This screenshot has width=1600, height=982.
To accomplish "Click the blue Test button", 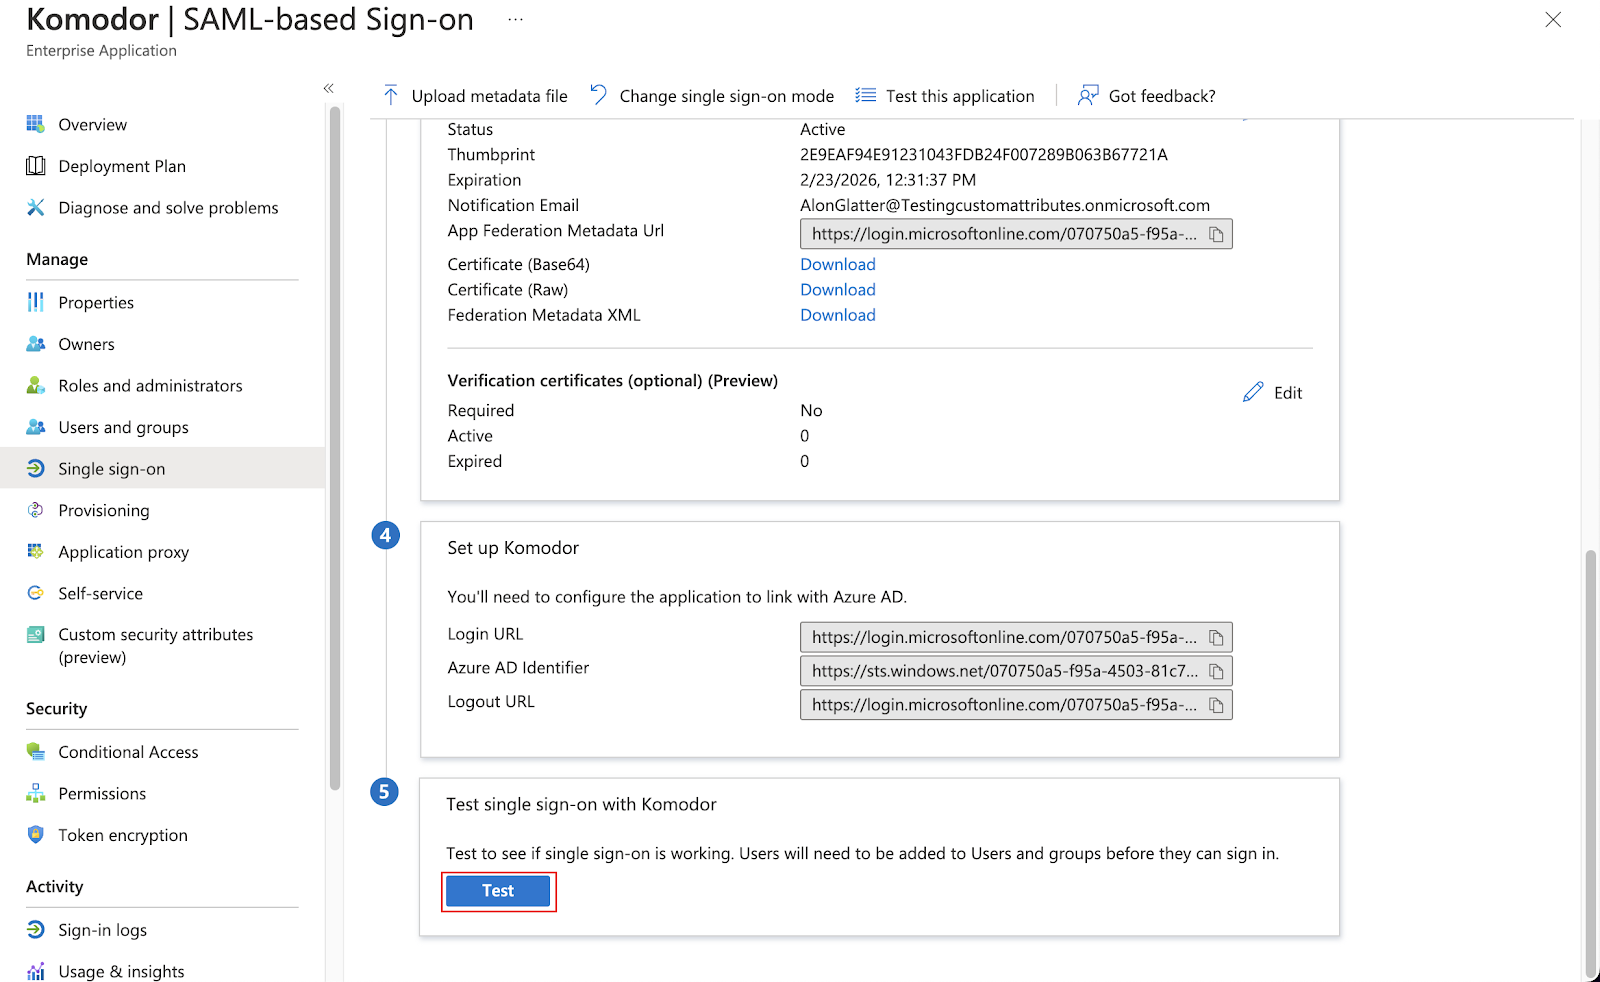I will point(498,891).
